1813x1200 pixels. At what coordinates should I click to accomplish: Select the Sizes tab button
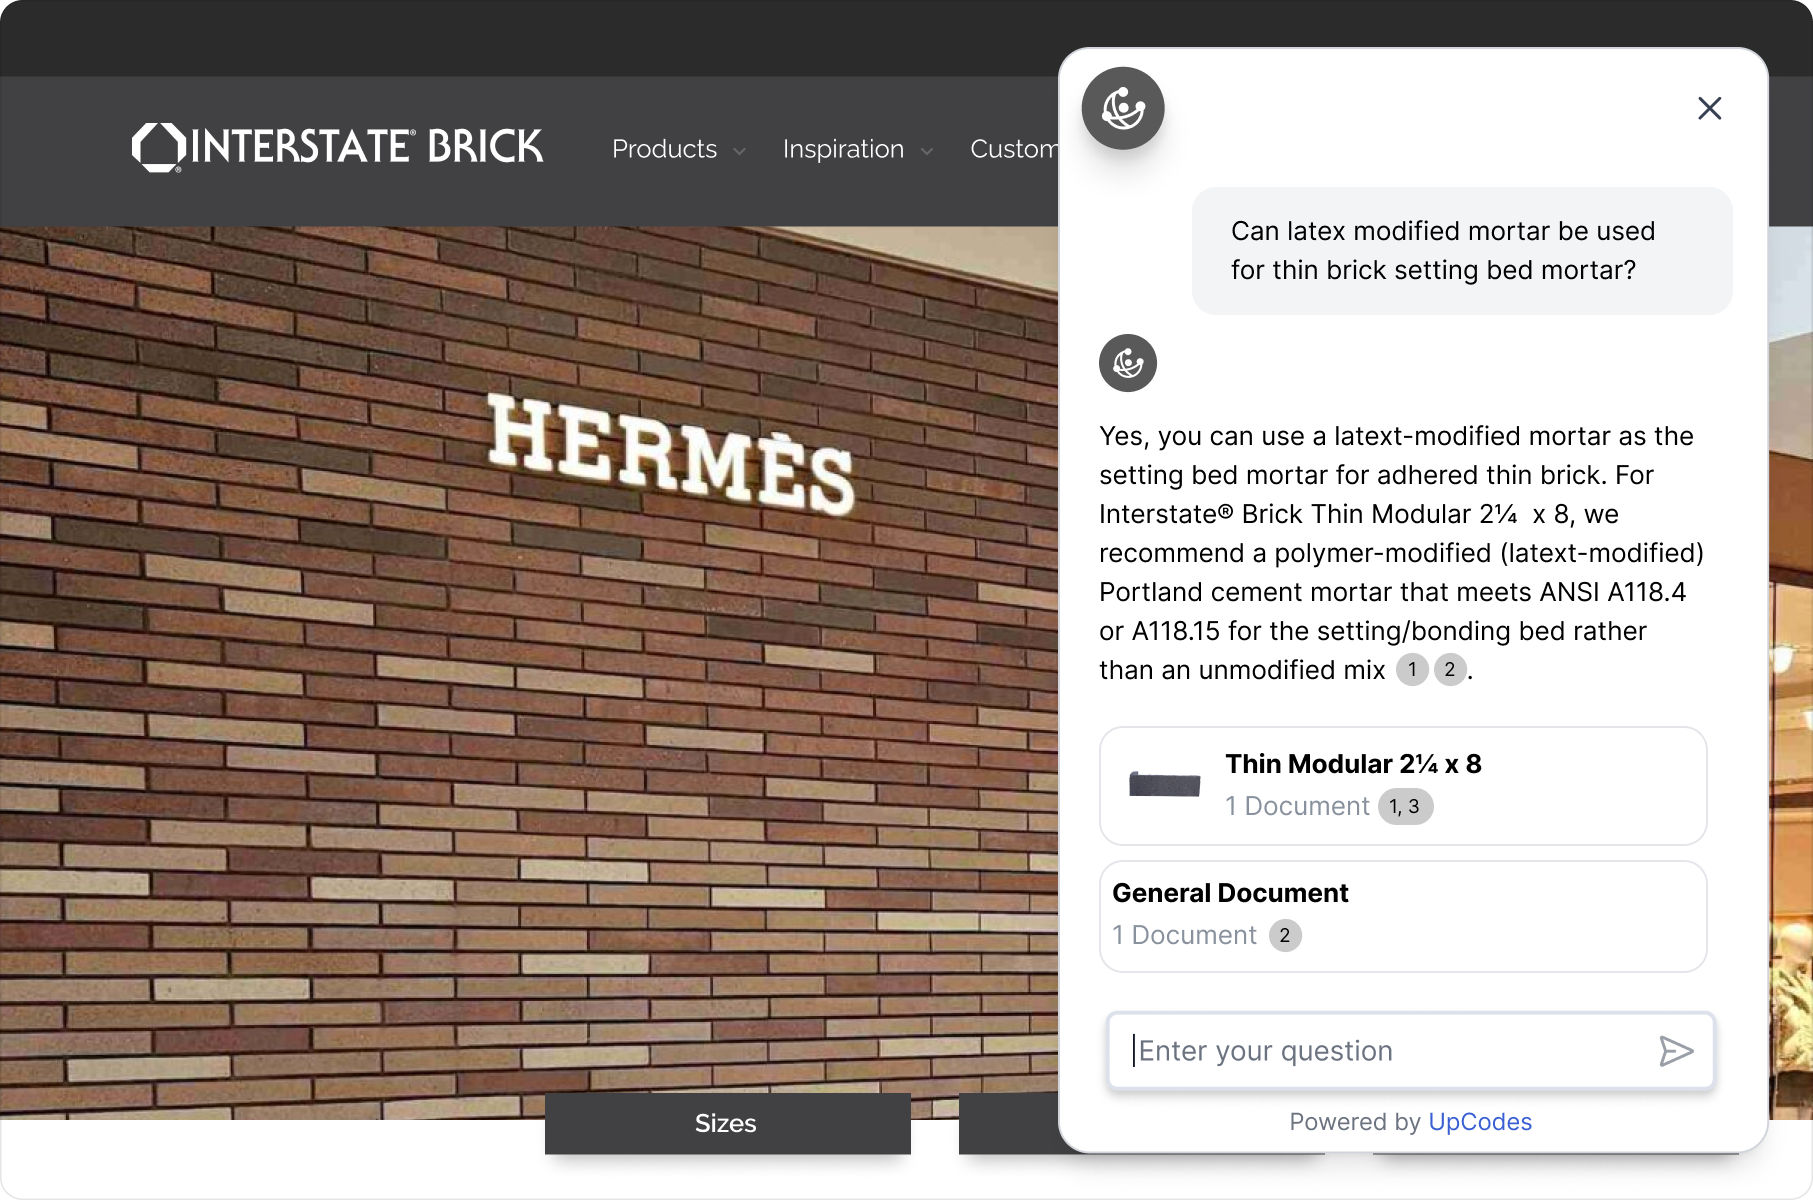727,1123
